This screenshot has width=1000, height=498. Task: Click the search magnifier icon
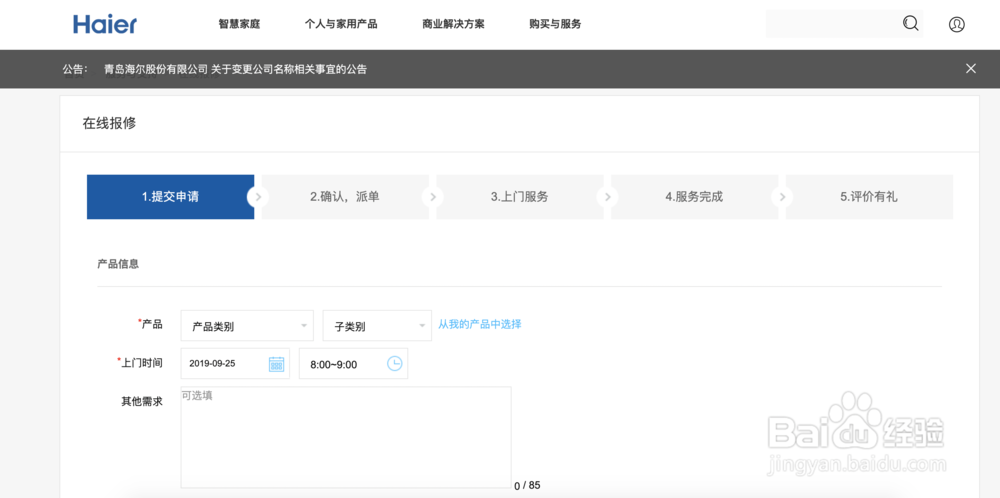911,24
